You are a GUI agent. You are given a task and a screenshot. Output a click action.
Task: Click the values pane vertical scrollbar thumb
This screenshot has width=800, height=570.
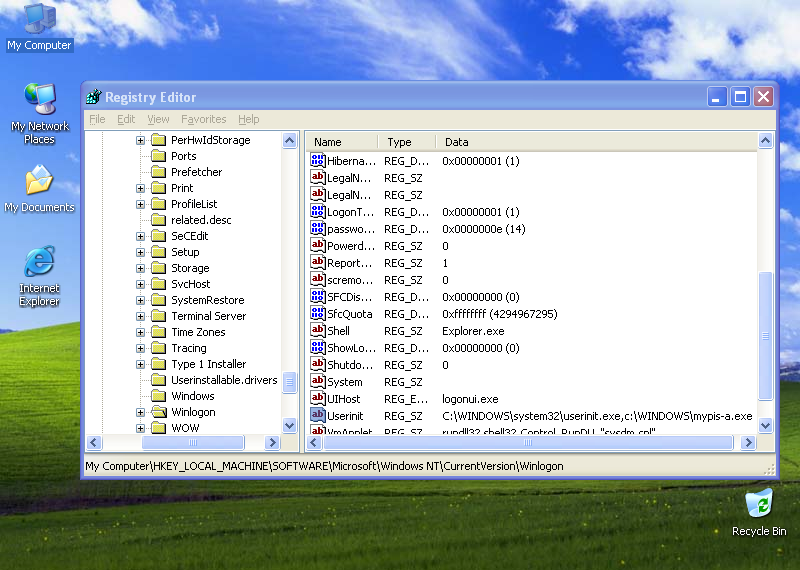tap(765, 336)
